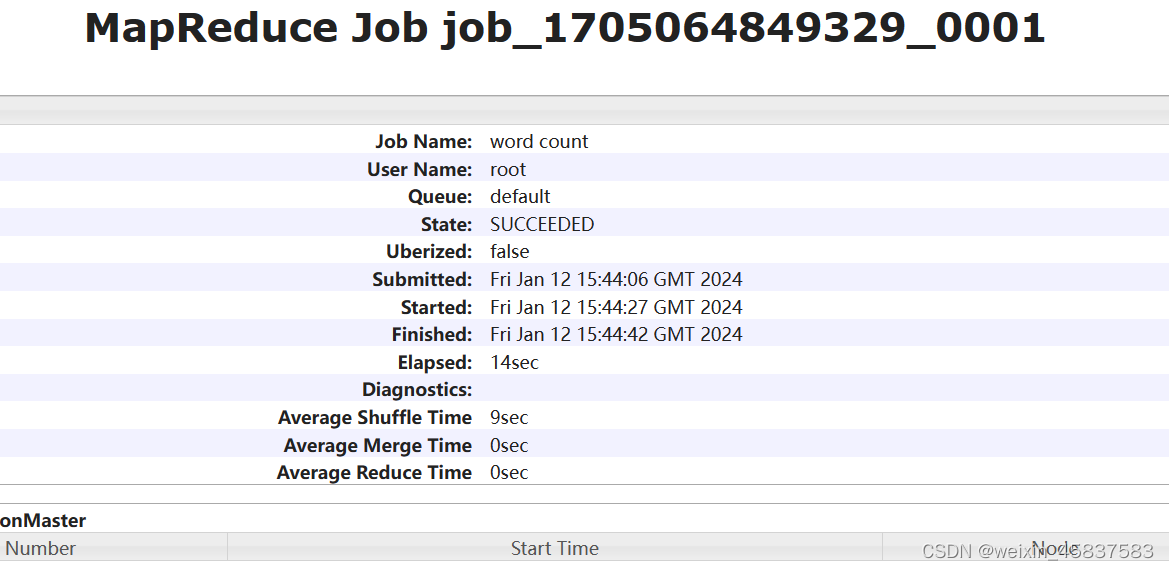Click the Started label

pos(436,307)
